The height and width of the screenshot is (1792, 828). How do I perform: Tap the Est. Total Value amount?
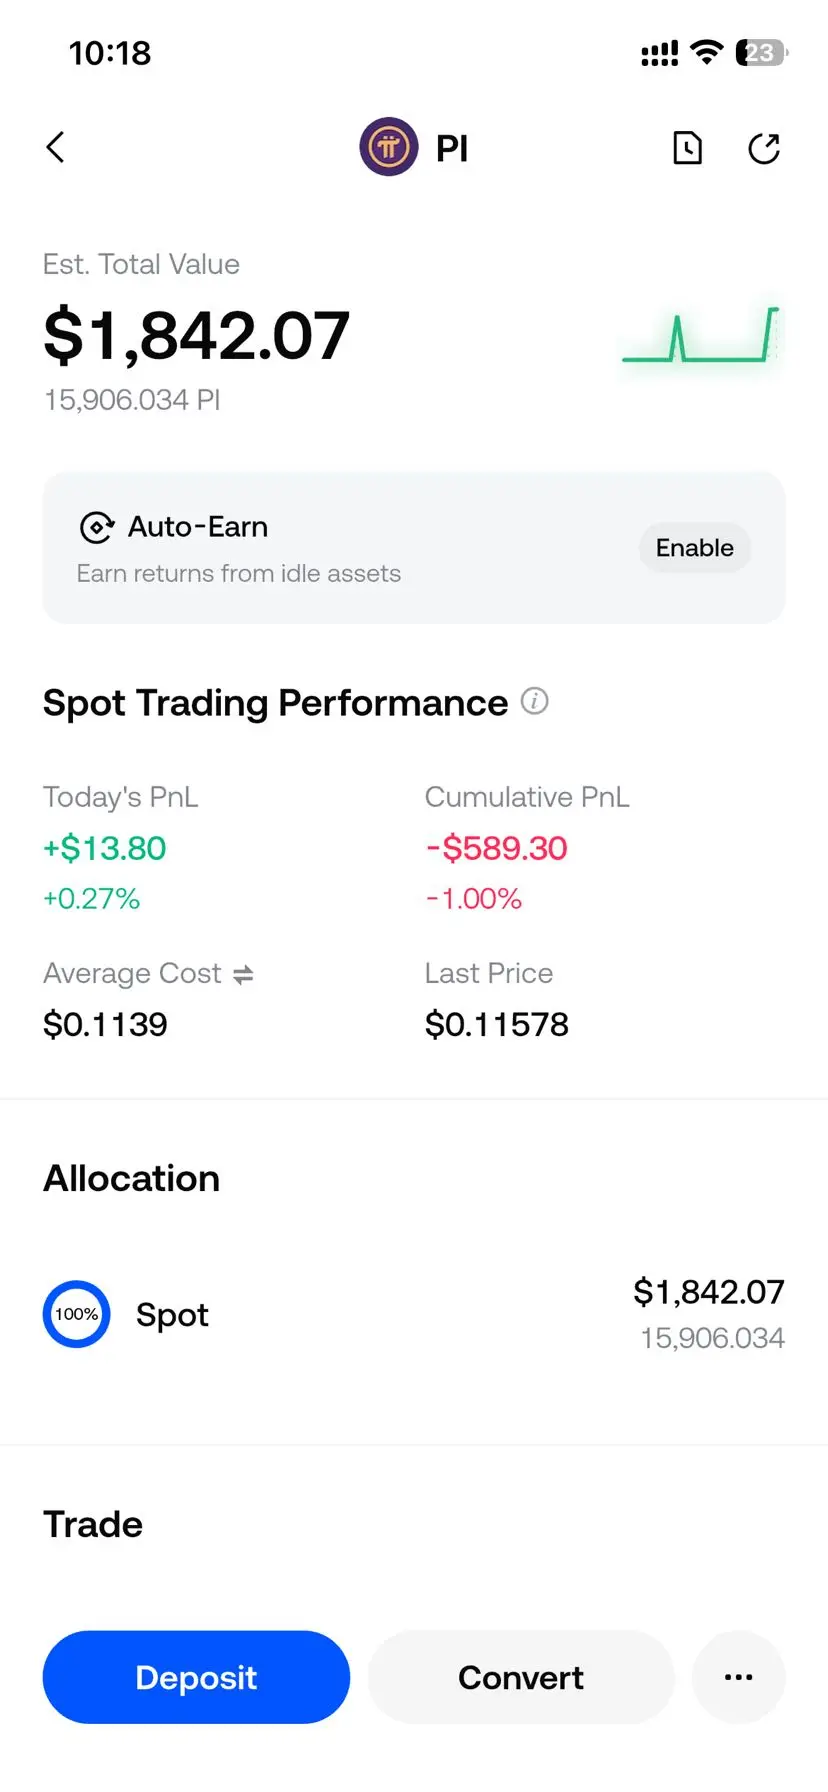196,335
